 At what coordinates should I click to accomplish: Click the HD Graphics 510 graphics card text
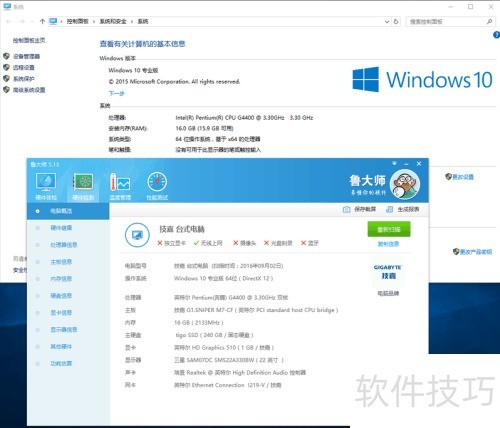pos(224,348)
